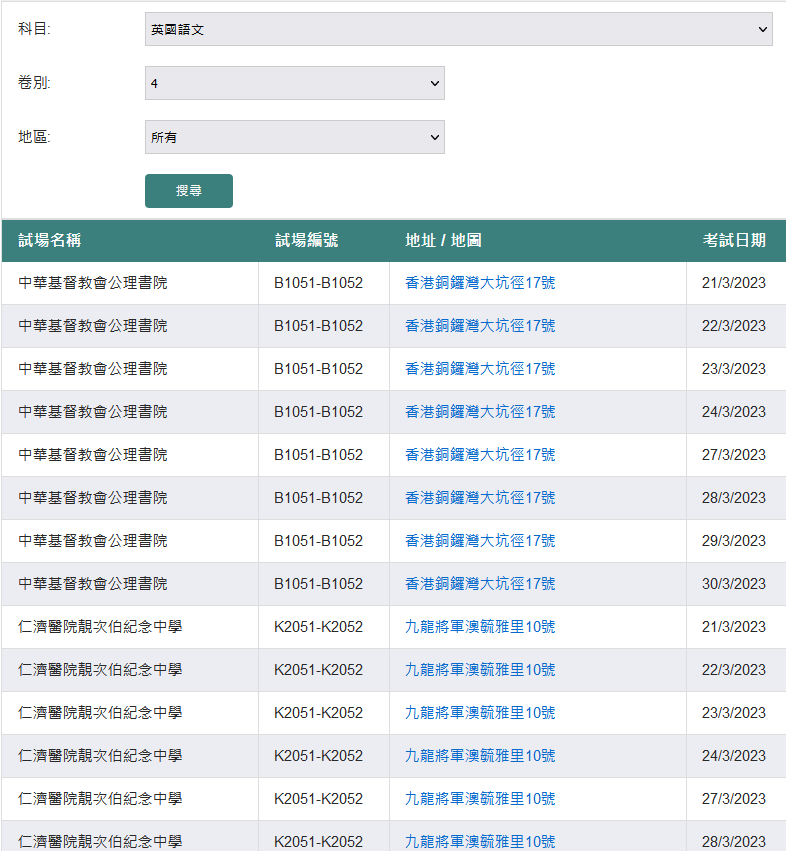
Task: Select 仁濟醫院靚次伯紀念中學 name in its 24/3/2023 row
Action: tap(100, 755)
